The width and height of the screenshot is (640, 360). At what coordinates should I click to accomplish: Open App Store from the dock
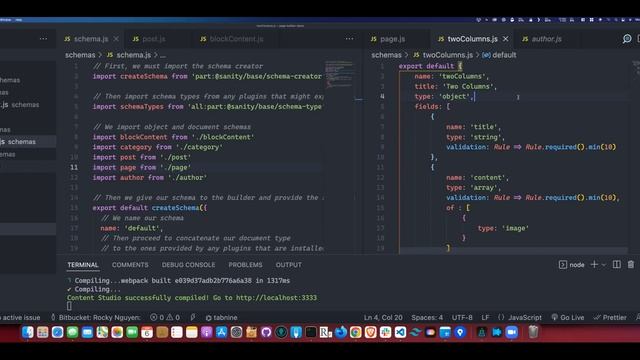pyautogui.click(x=221, y=332)
